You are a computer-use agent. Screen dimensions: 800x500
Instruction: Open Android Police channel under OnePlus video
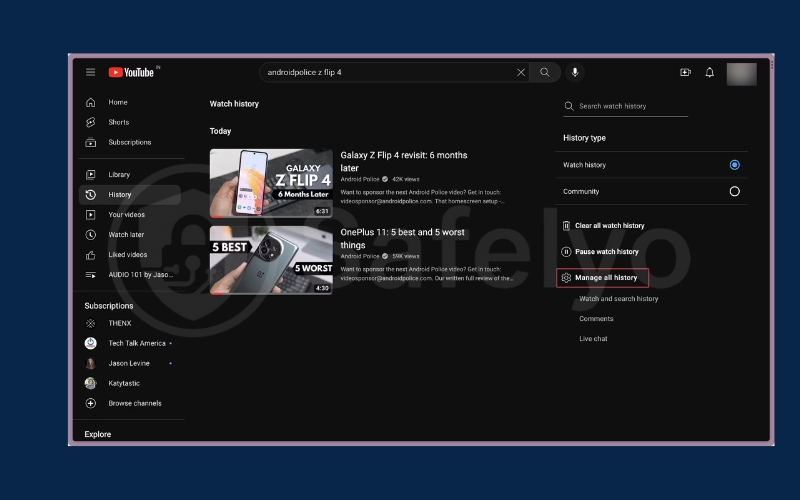pos(360,256)
